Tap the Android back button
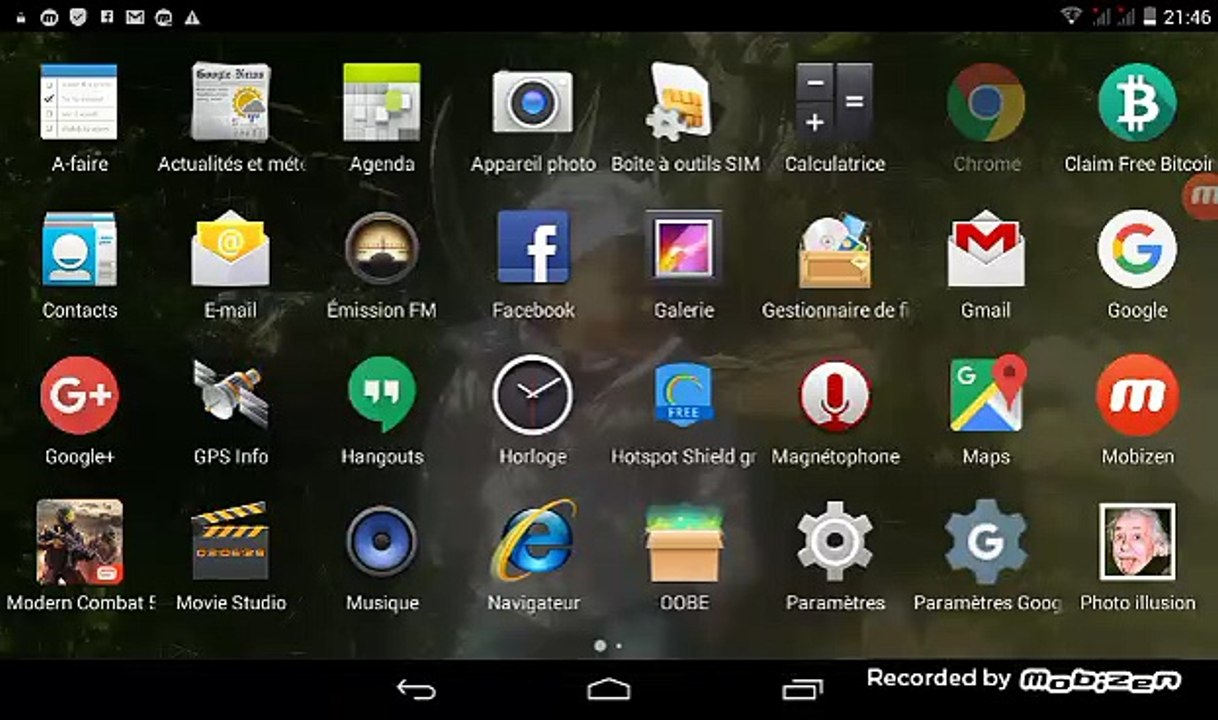The image size is (1218, 720). tap(416, 689)
